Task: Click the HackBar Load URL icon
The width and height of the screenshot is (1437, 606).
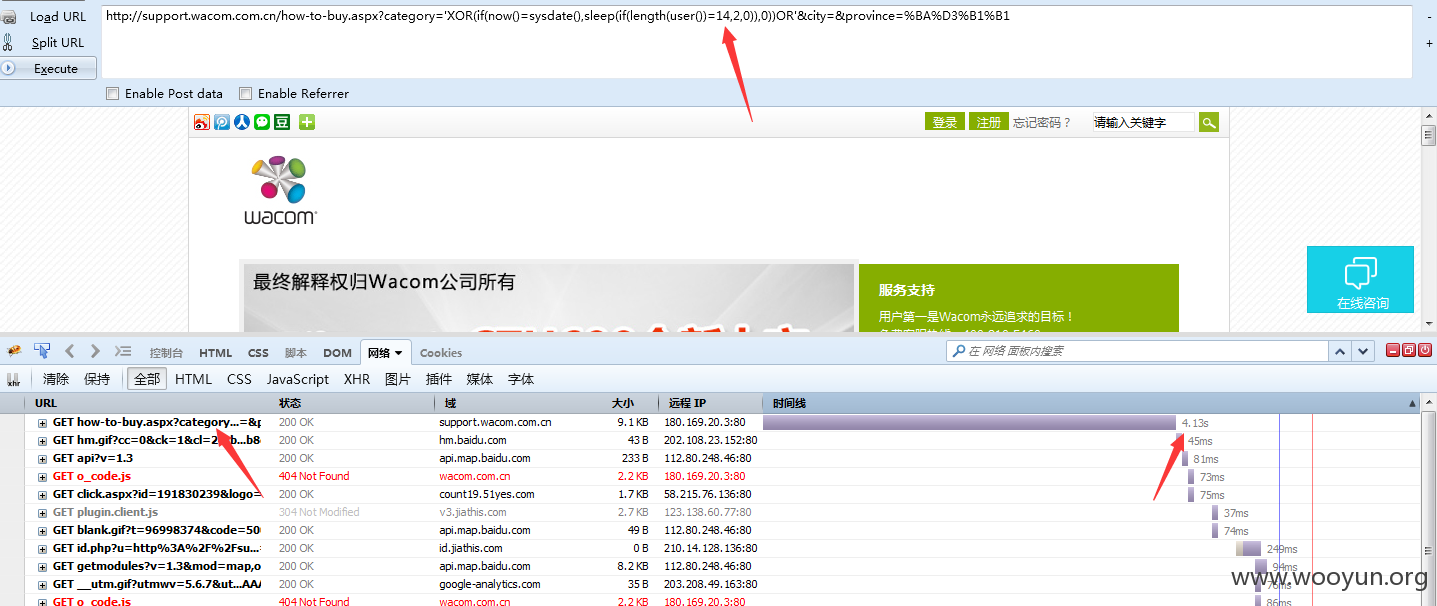Action: point(9,17)
